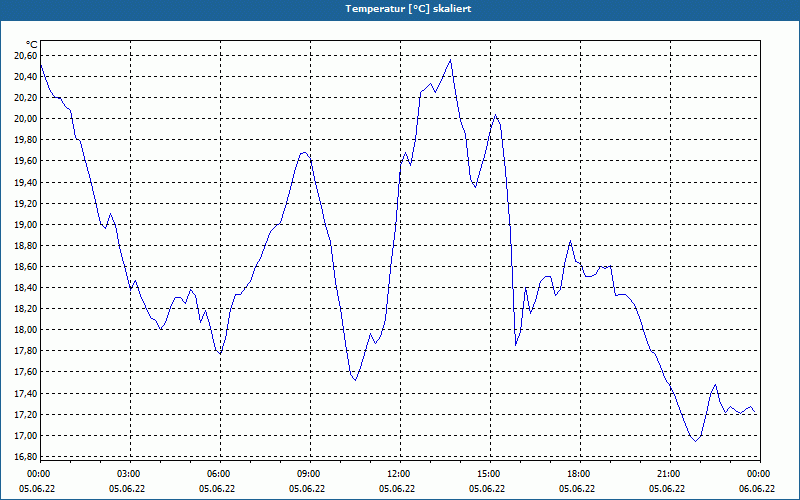This screenshot has height=500, width=800.
Task: Select the 17,20 y-axis label
Action: 25,414
